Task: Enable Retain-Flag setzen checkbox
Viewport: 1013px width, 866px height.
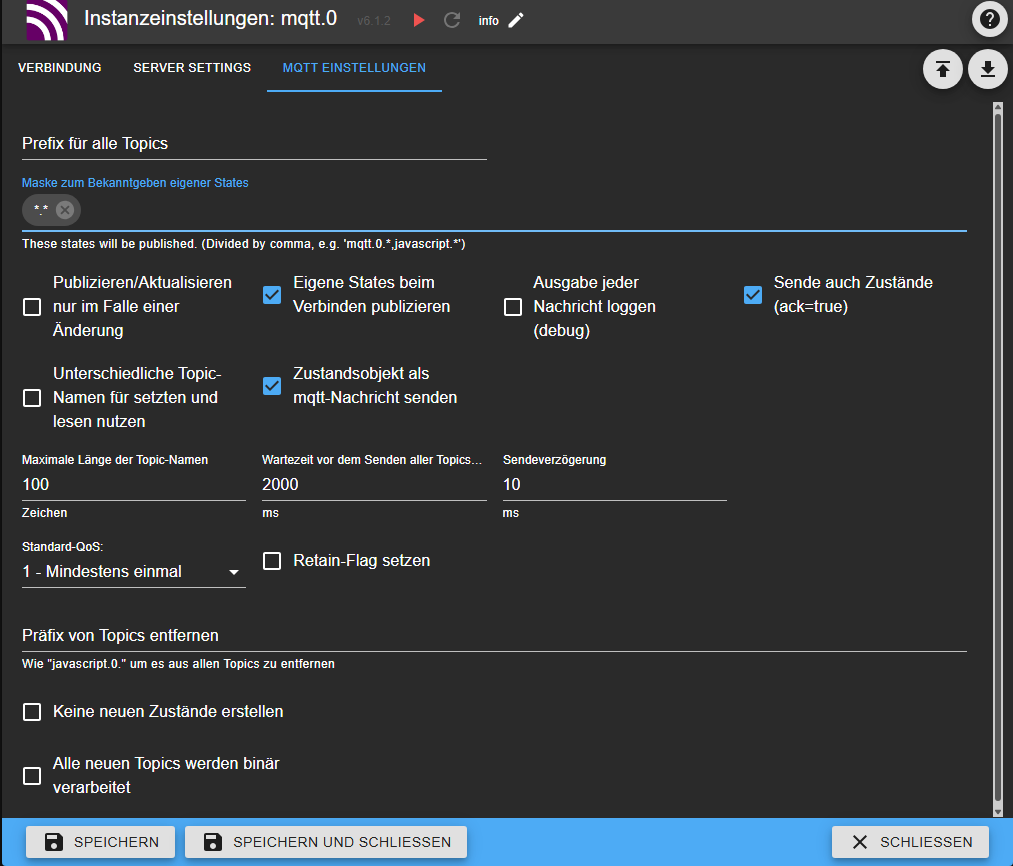Action: (272, 561)
